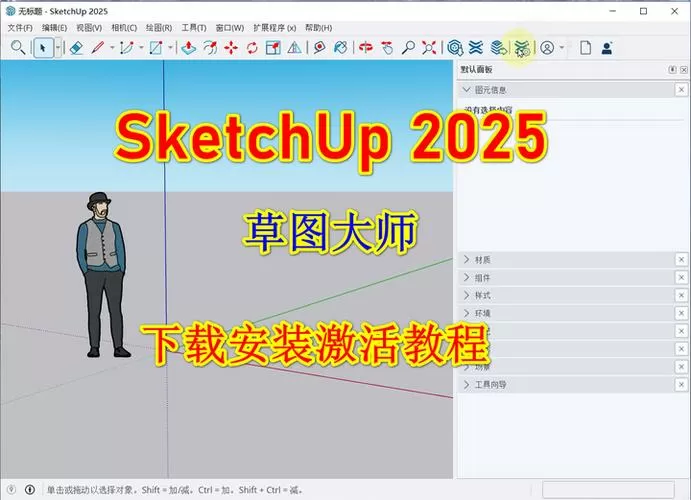
Task: Open the Extension Warehouse icon
Action: point(476,48)
